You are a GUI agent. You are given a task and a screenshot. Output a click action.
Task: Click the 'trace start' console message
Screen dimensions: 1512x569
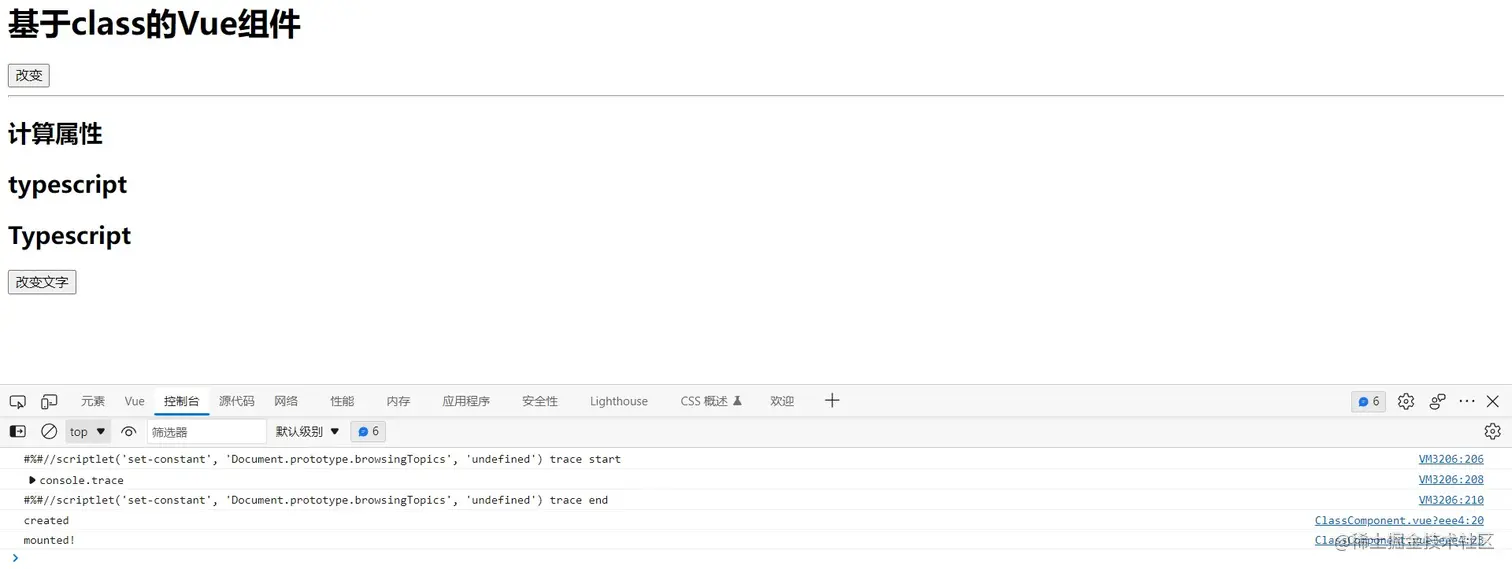322,459
